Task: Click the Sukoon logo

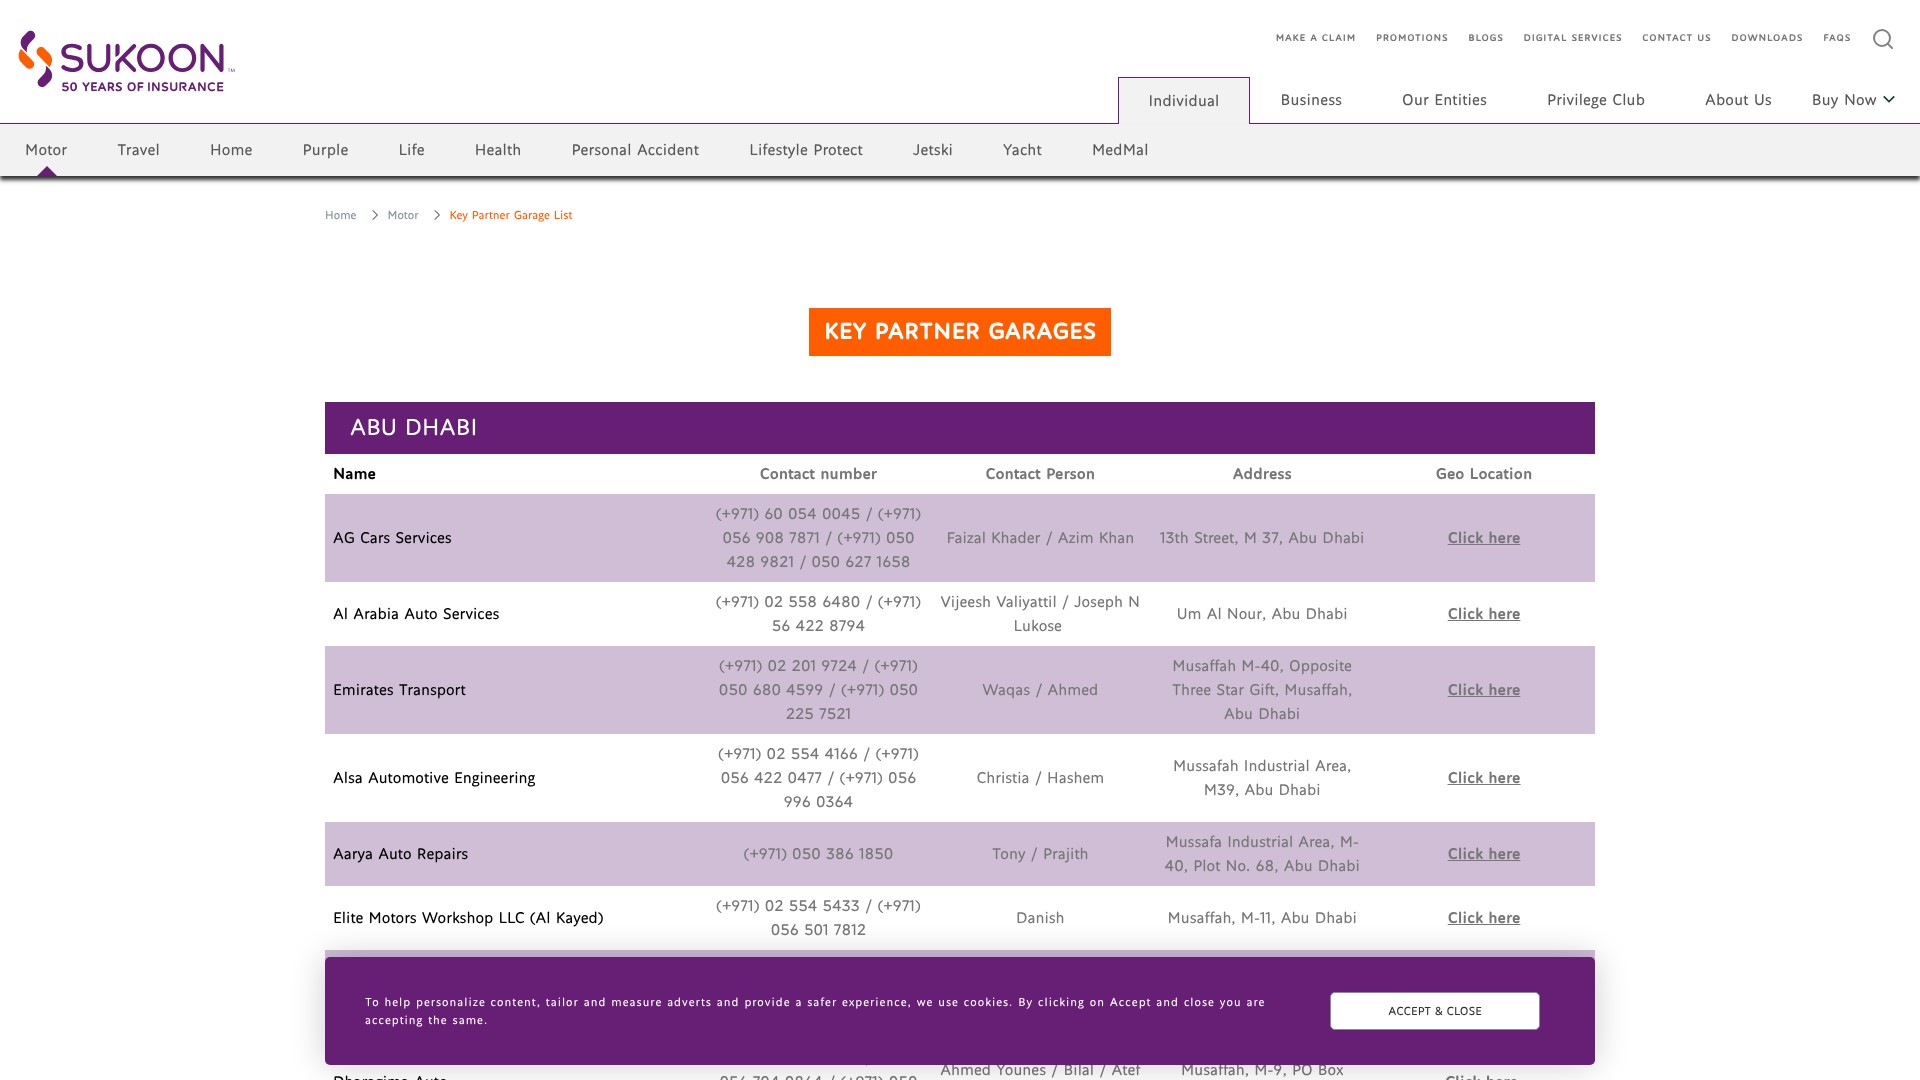Action: point(126,61)
